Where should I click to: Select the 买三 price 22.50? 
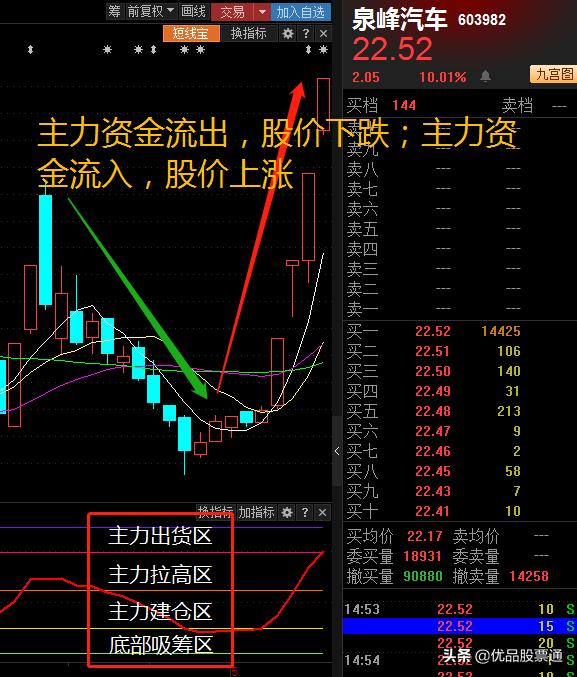[x=433, y=371]
